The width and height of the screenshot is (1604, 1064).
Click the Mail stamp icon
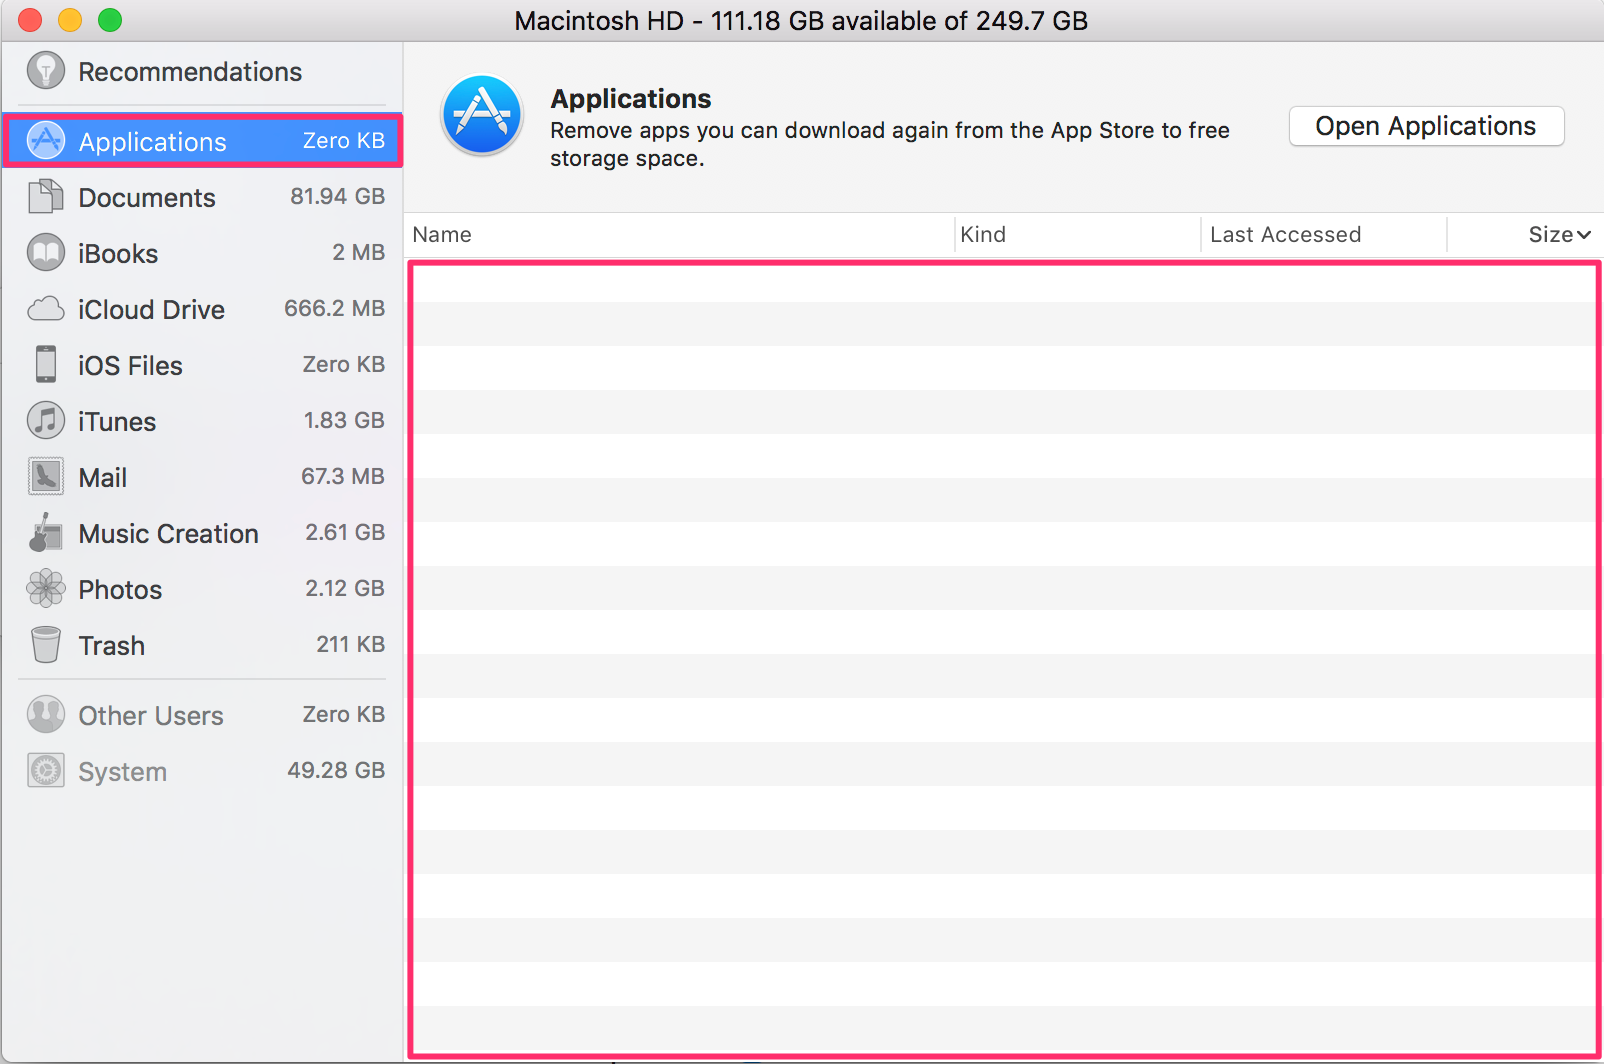46,477
